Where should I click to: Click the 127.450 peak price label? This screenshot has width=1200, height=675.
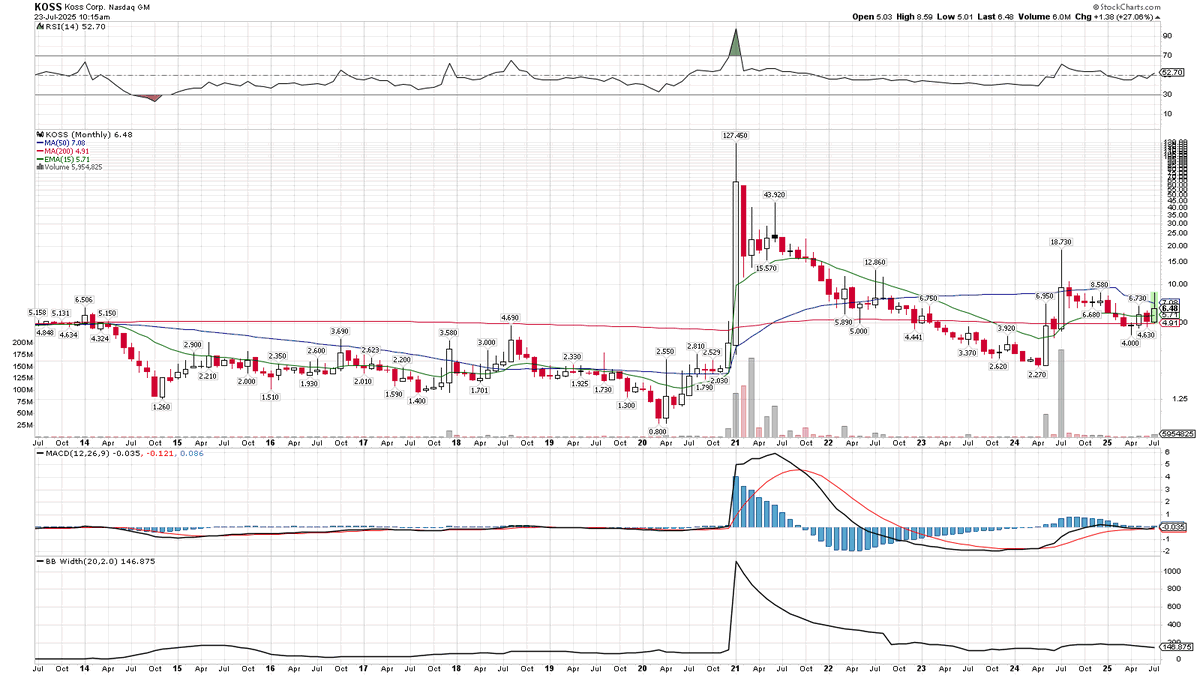pos(735,135)
